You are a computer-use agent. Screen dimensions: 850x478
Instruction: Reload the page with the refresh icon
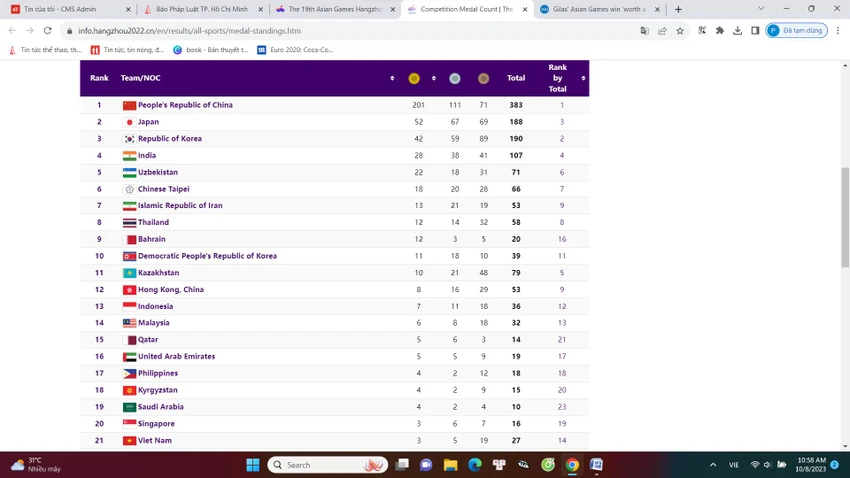click(x=48, y=31)
